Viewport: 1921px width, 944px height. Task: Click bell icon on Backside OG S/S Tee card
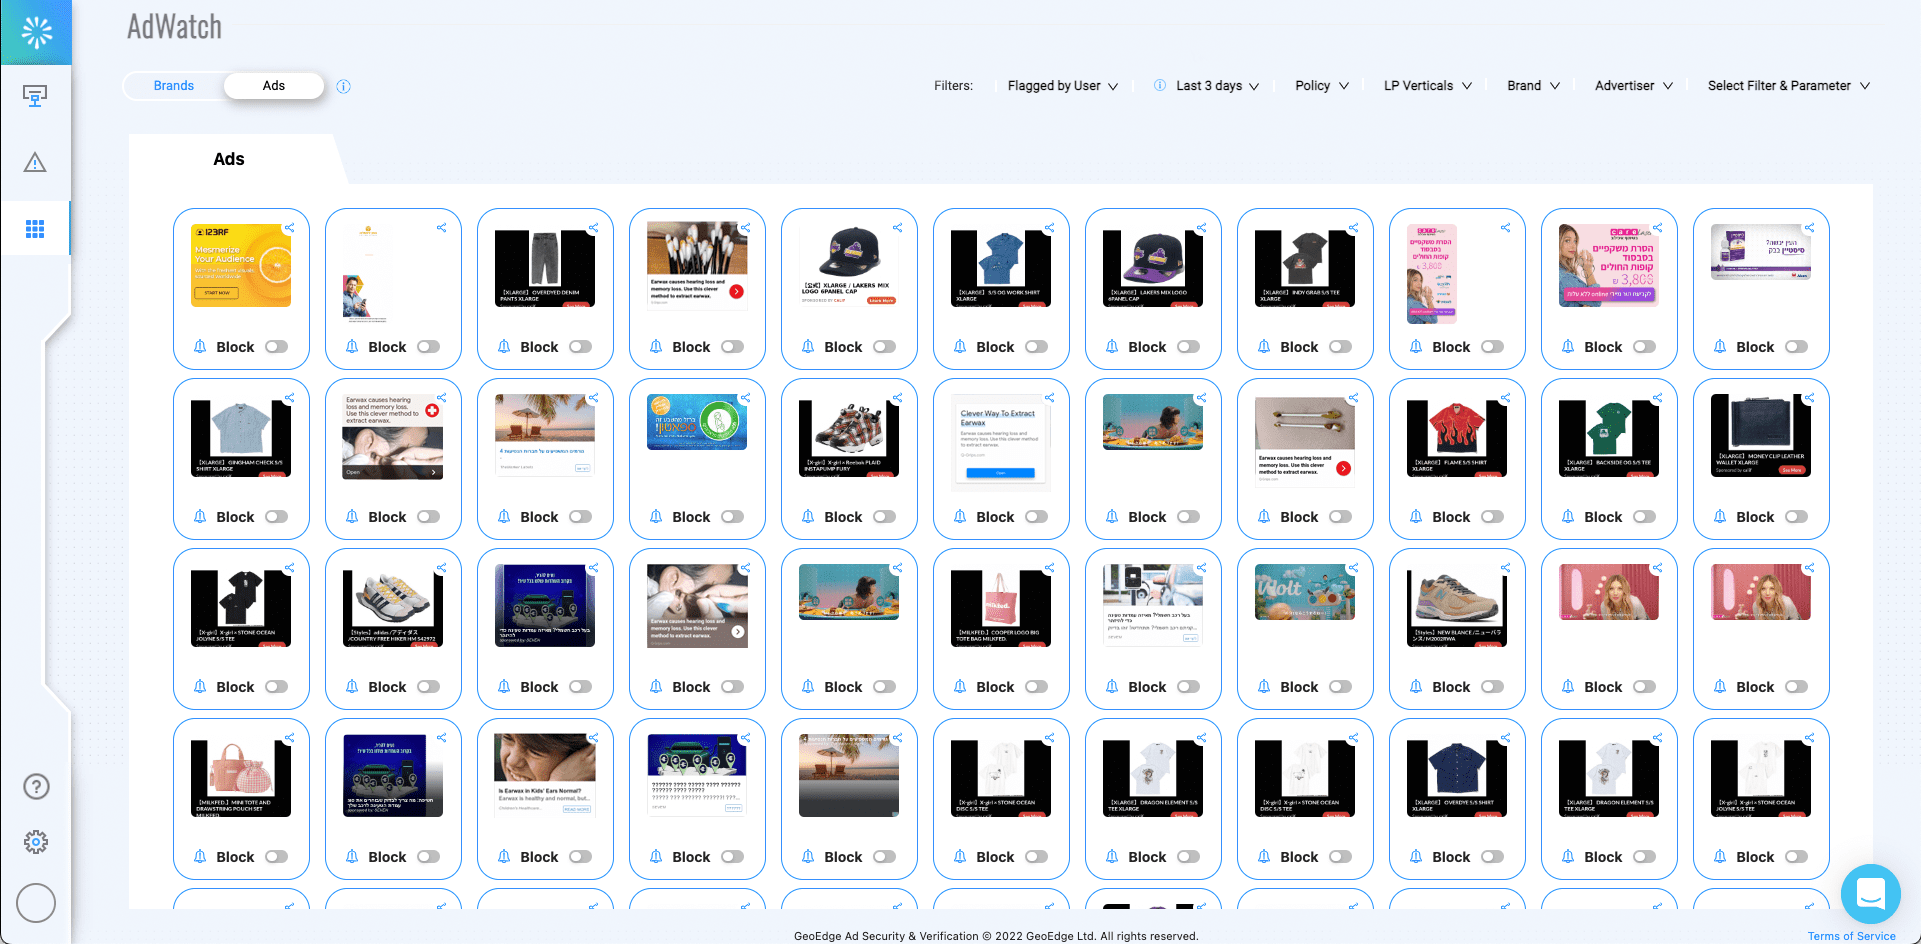[1568, 517]
